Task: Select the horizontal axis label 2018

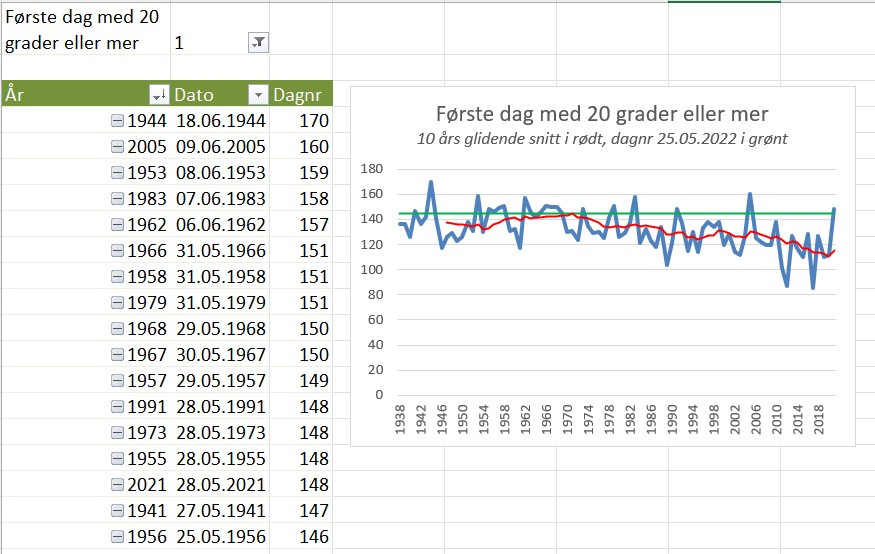Action: (x=819, y=420)
